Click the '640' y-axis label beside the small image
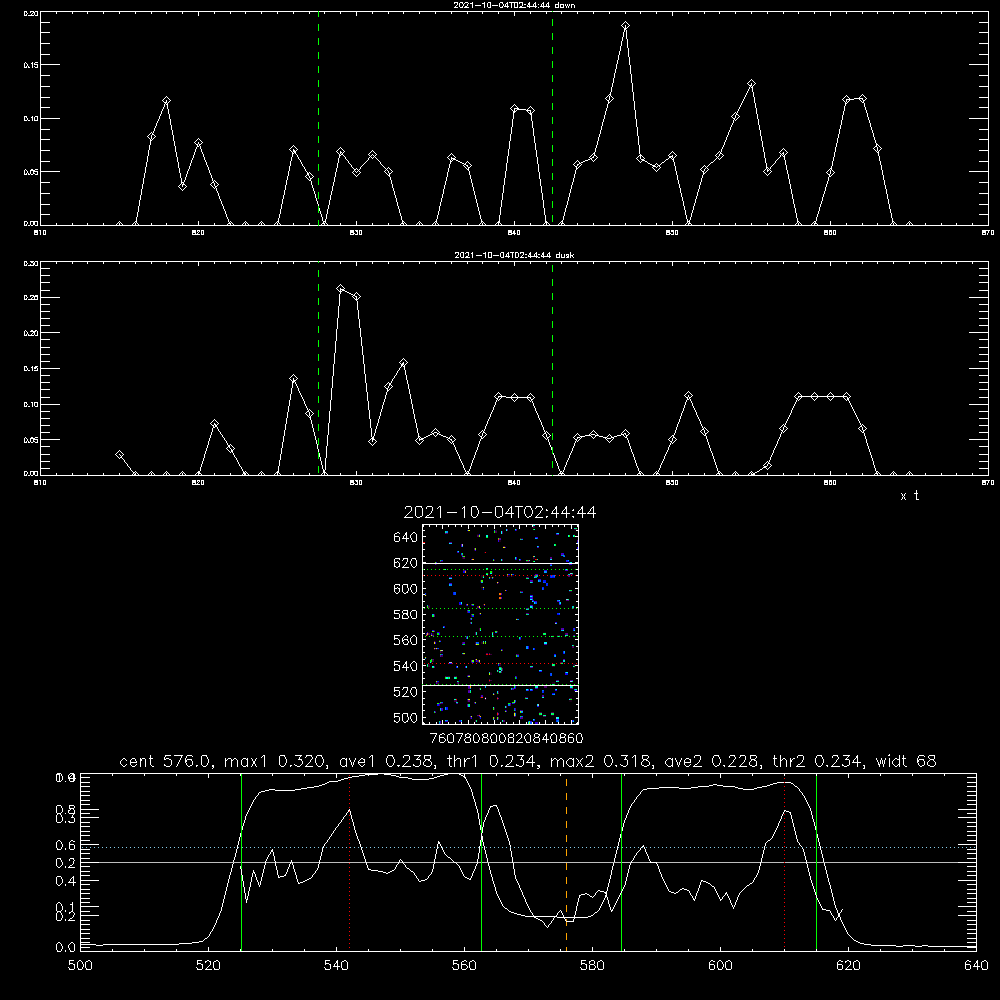Image resolution: width=1000 pixels, height=1000 pixels. [406, 538]
